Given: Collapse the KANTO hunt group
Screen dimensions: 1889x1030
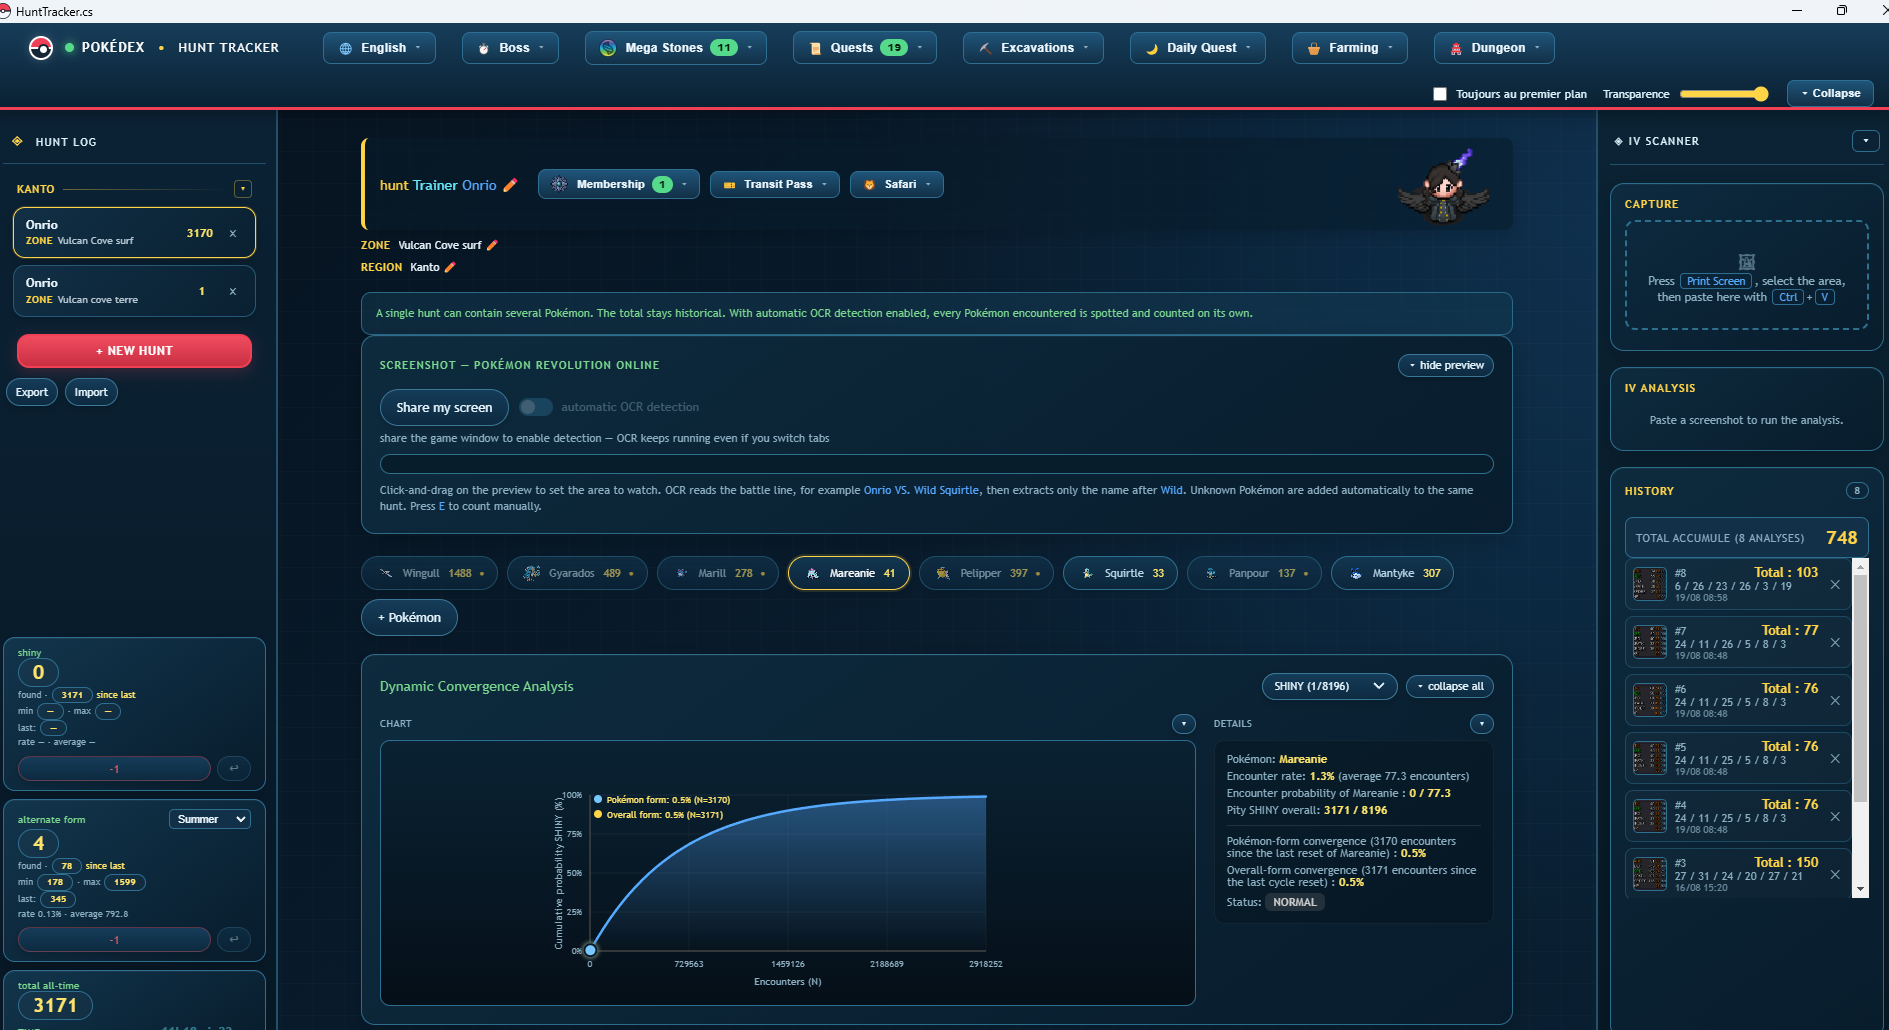Looking at the screenshot, I should [242, 189].
